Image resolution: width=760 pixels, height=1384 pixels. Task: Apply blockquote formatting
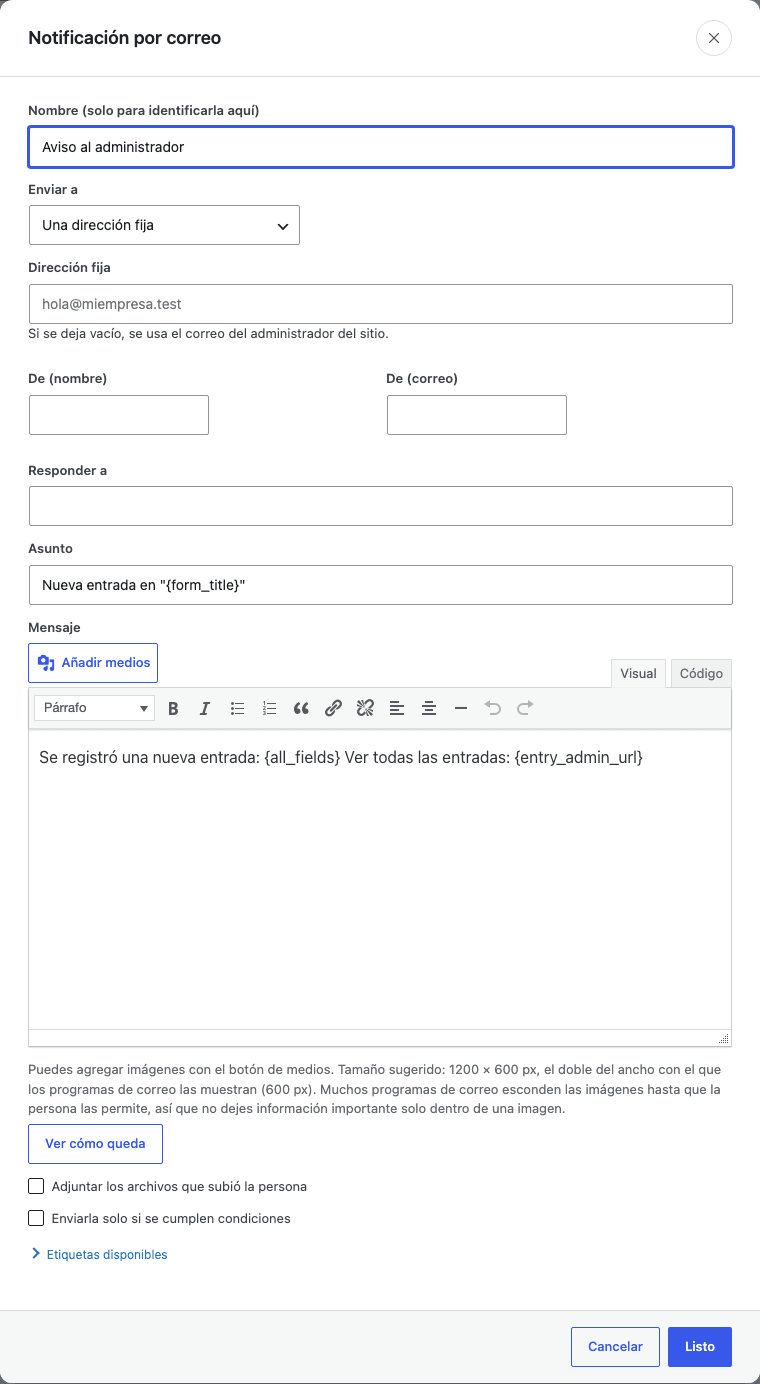click(x=301, y=708)
